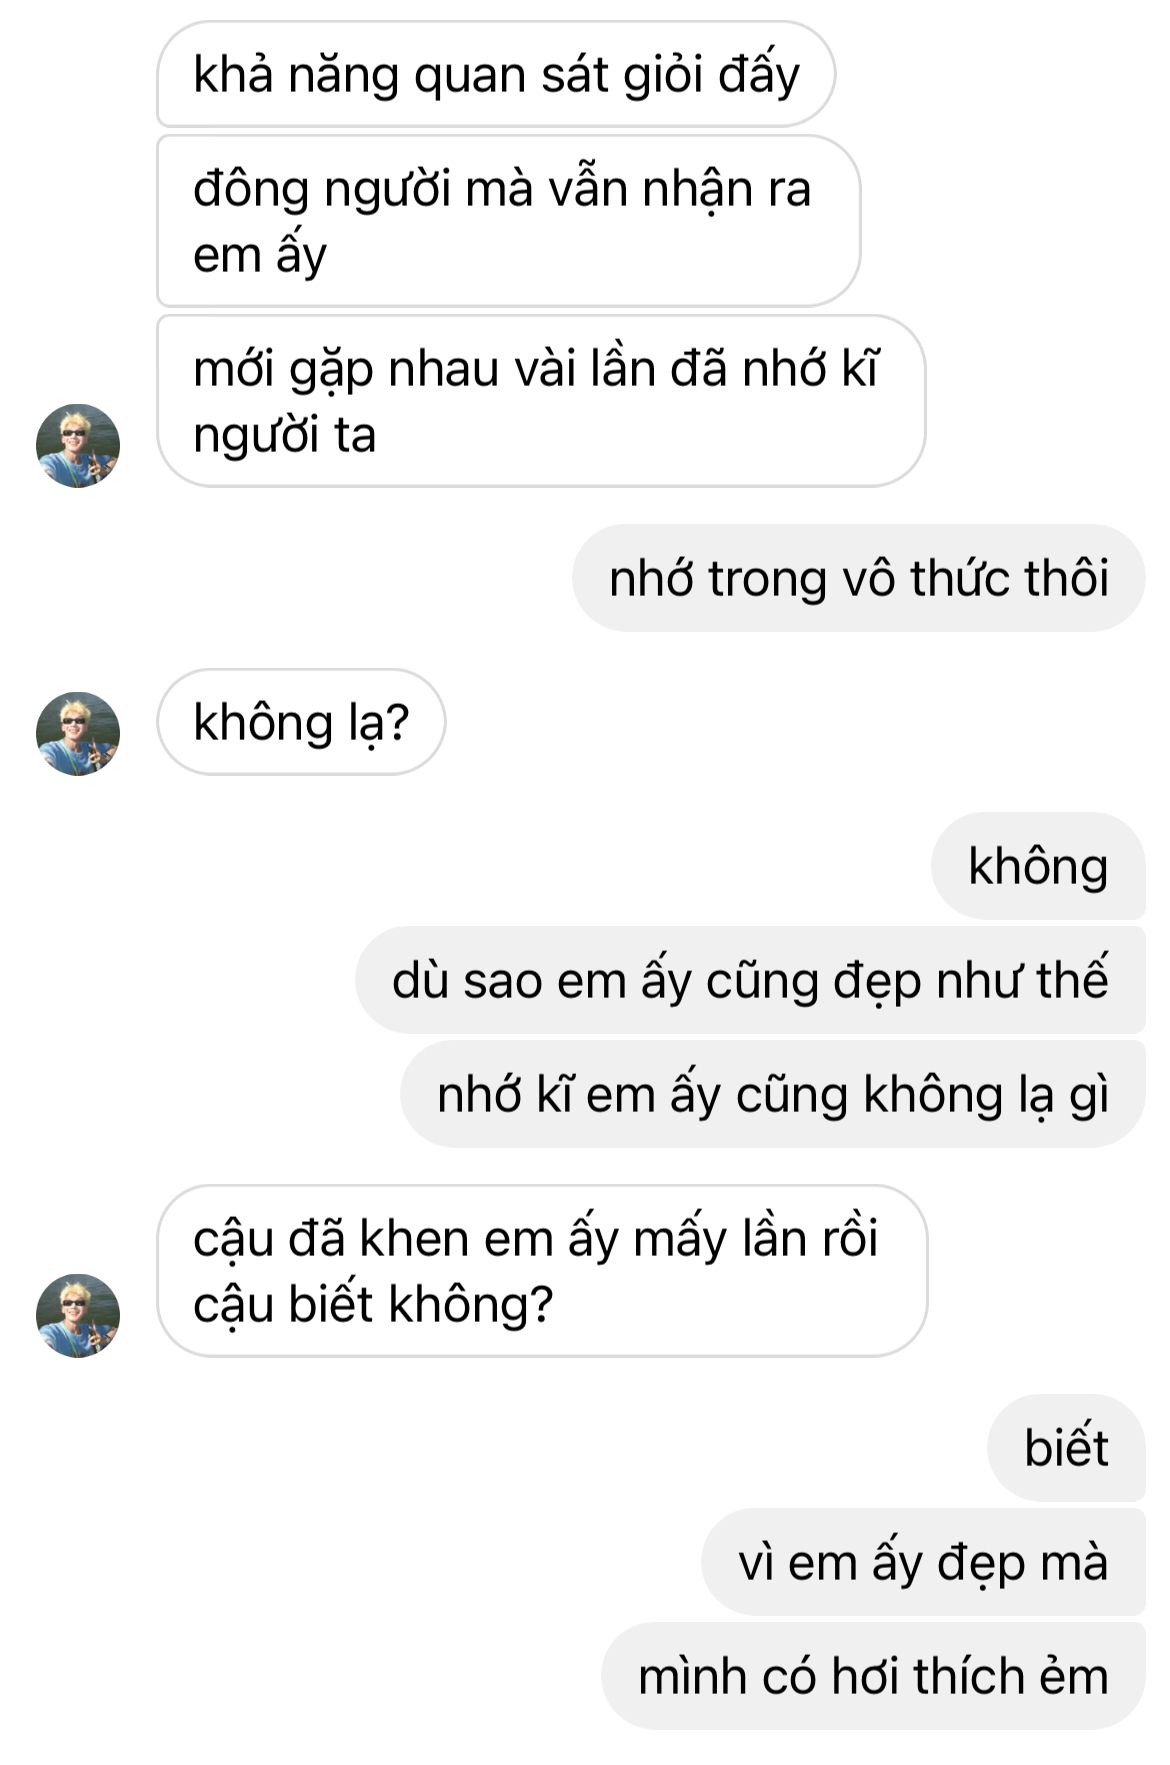This screenshot has height=1765, width=1170.
Task: Click "cậu biết không?" line of text
Action: pyautogui.click(x=373, y=1304)
